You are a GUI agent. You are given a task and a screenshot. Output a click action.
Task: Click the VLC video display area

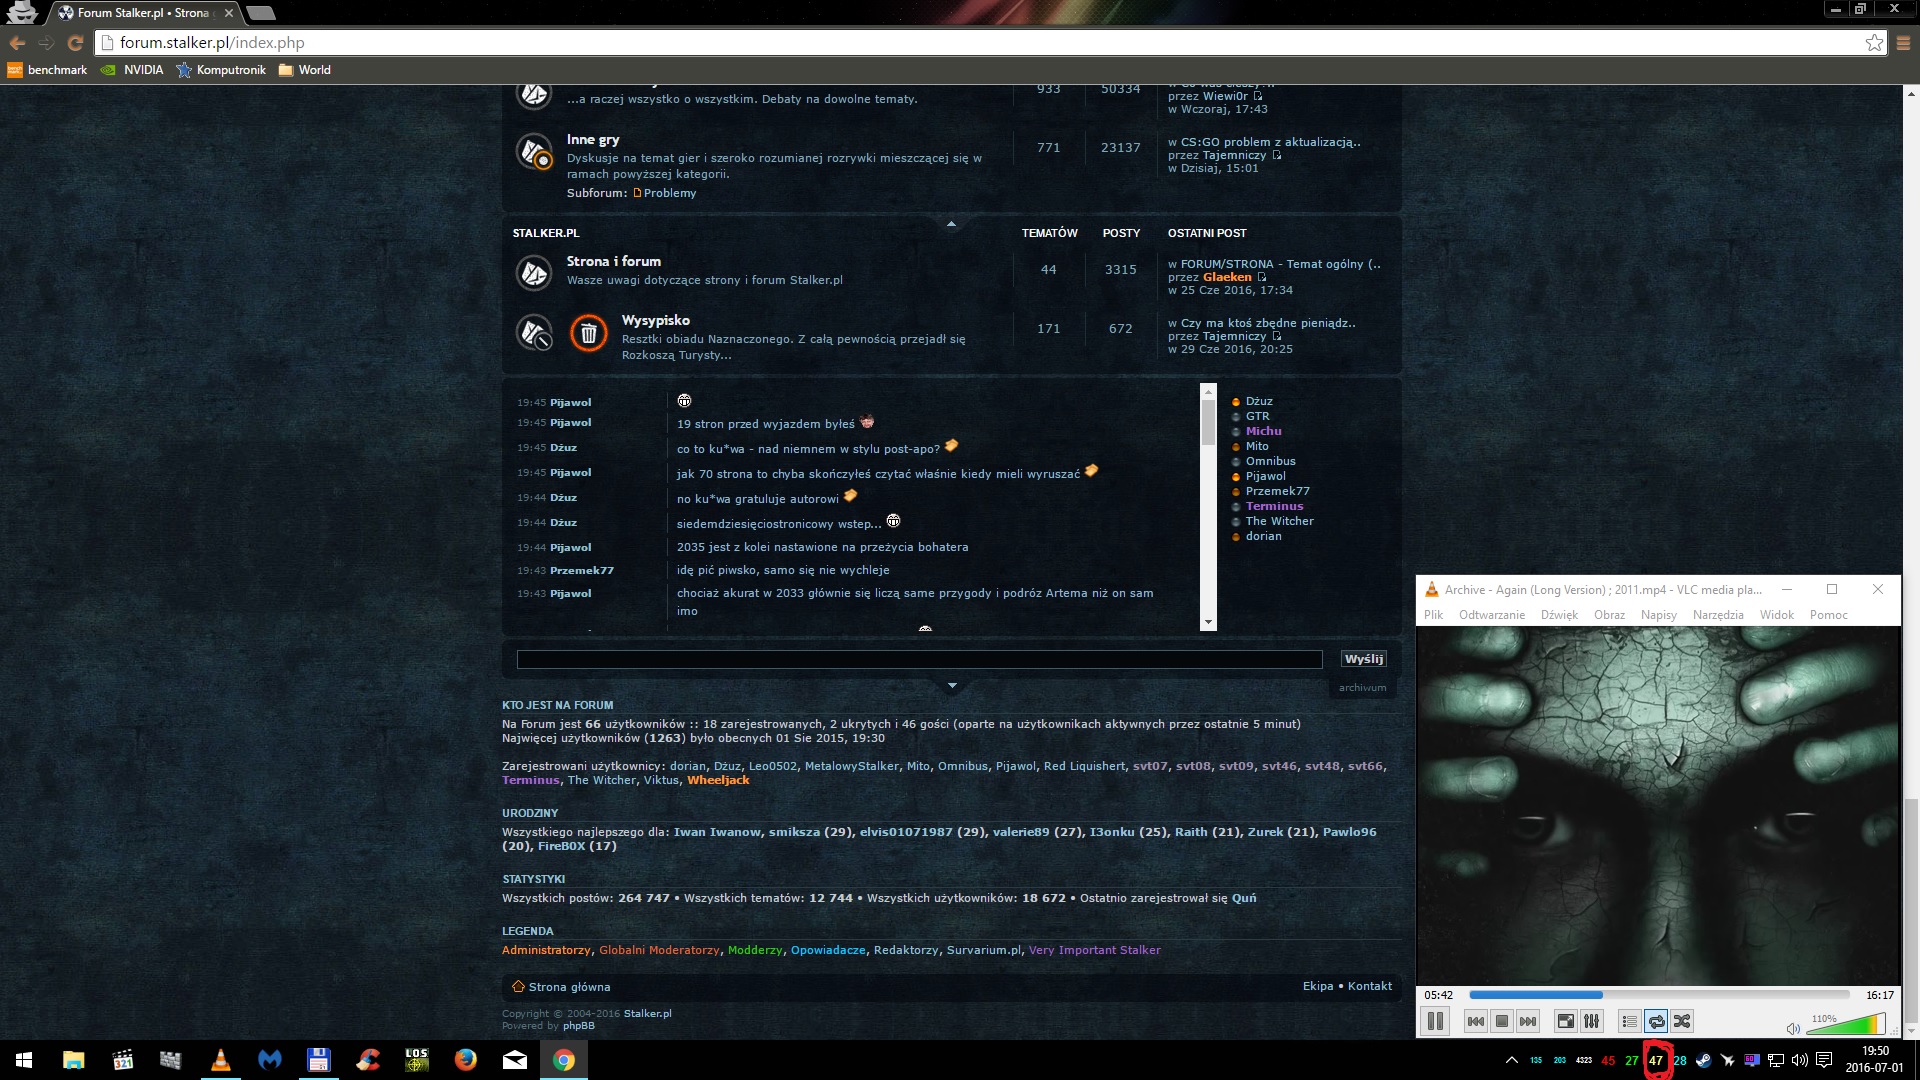pyautogui.click(x=1658, y=806)
